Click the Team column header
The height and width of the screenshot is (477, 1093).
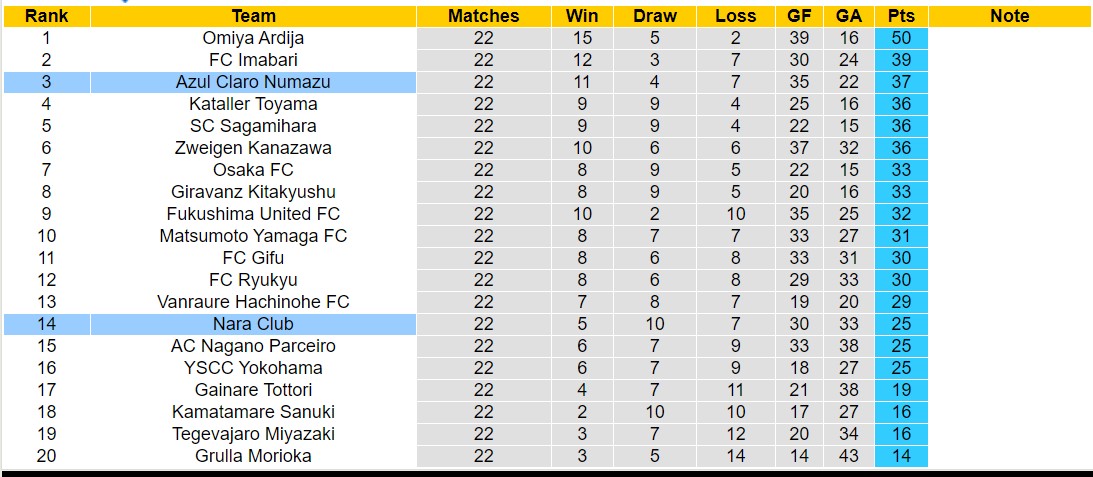click(x=253, y=16)
